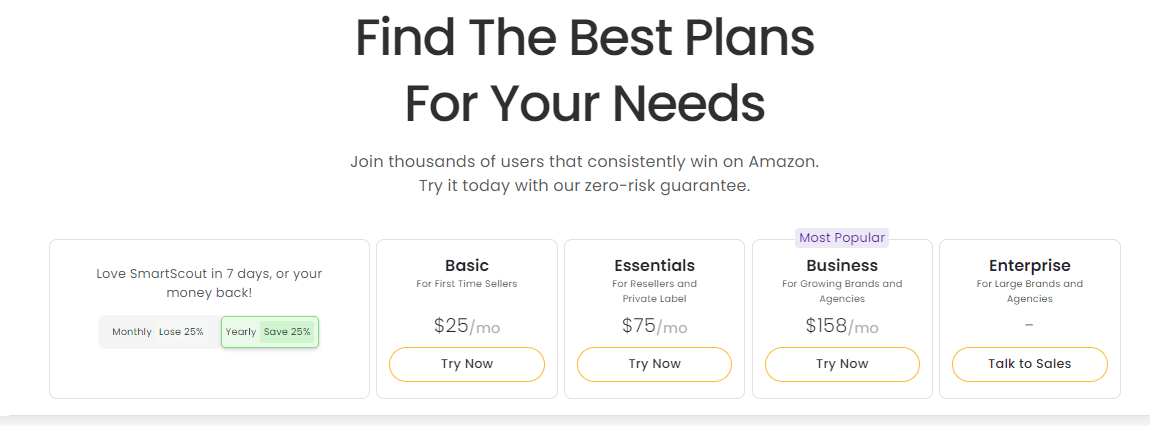Click Try Now under the Basic plan
The height and width of the screenshot is (426, 1150).
[467, 364]
